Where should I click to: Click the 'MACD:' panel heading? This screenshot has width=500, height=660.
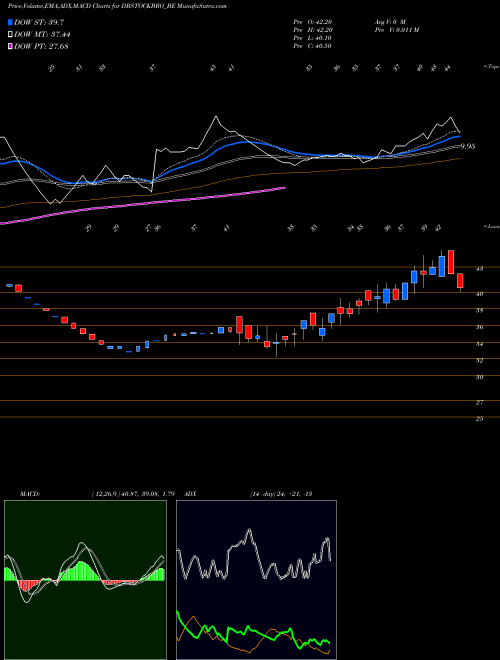29,494
